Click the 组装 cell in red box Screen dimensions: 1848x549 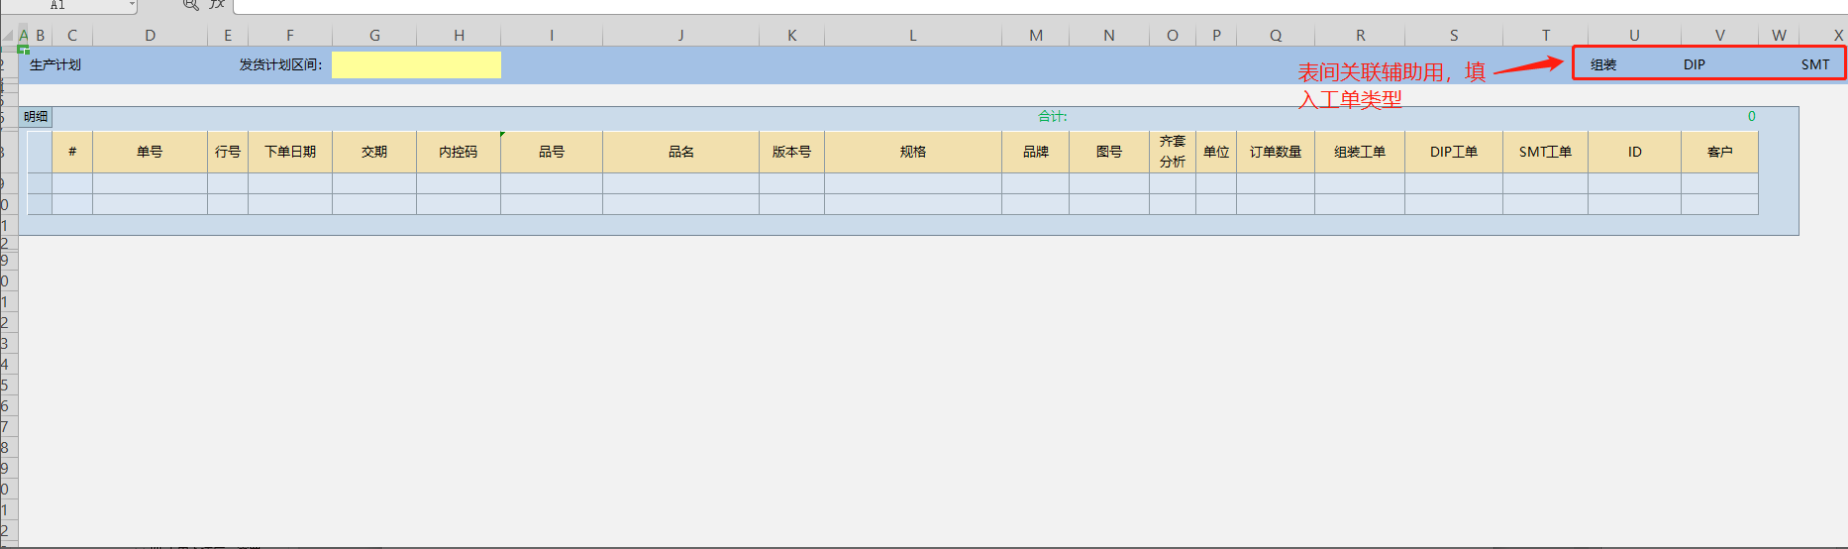[1604, 65]
